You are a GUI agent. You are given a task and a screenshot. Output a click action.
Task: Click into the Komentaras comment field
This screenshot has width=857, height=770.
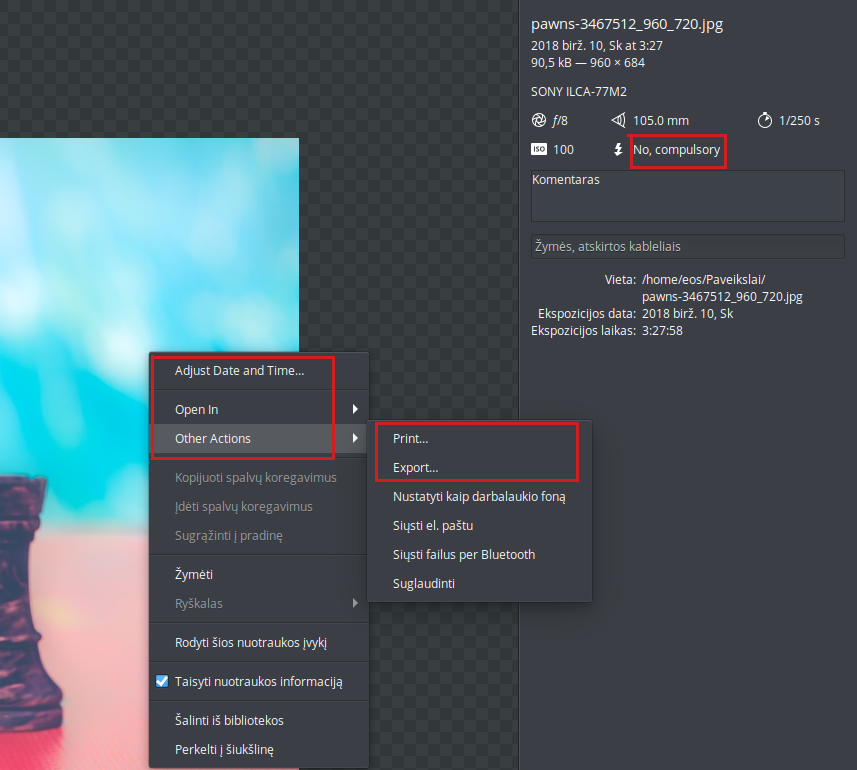point(688,196)
